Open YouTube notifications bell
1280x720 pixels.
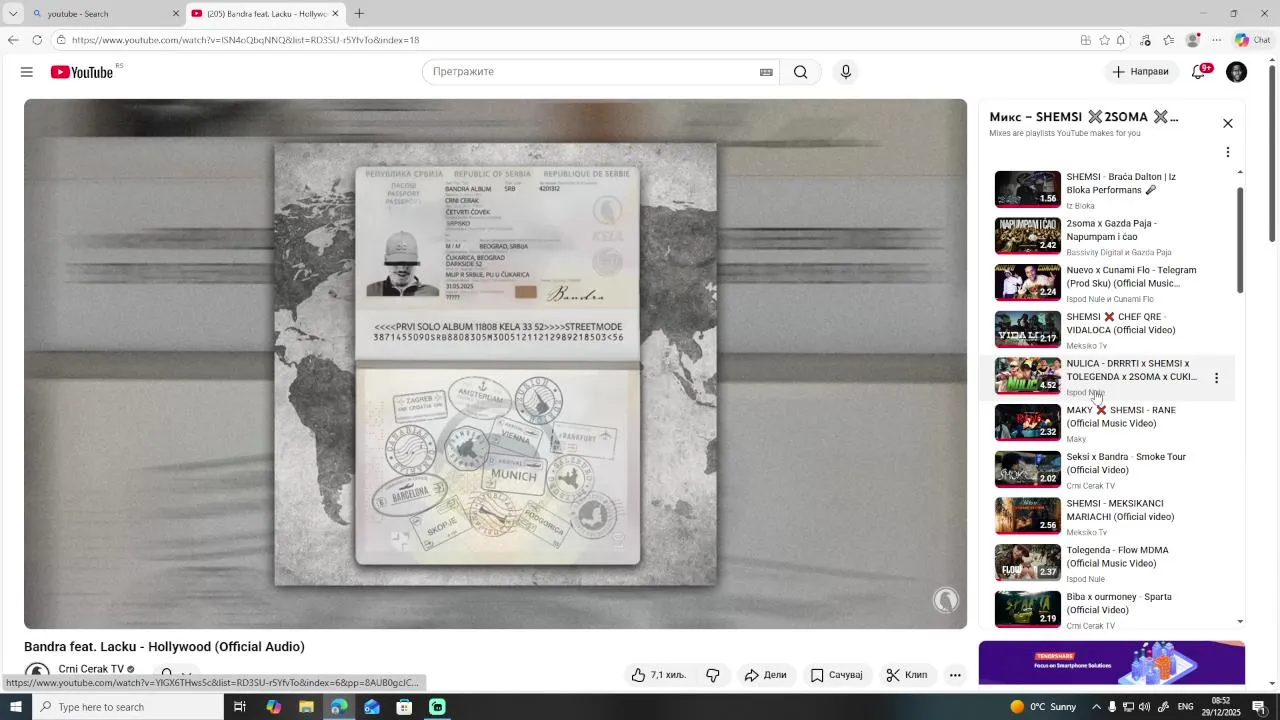coord(1199,72)
